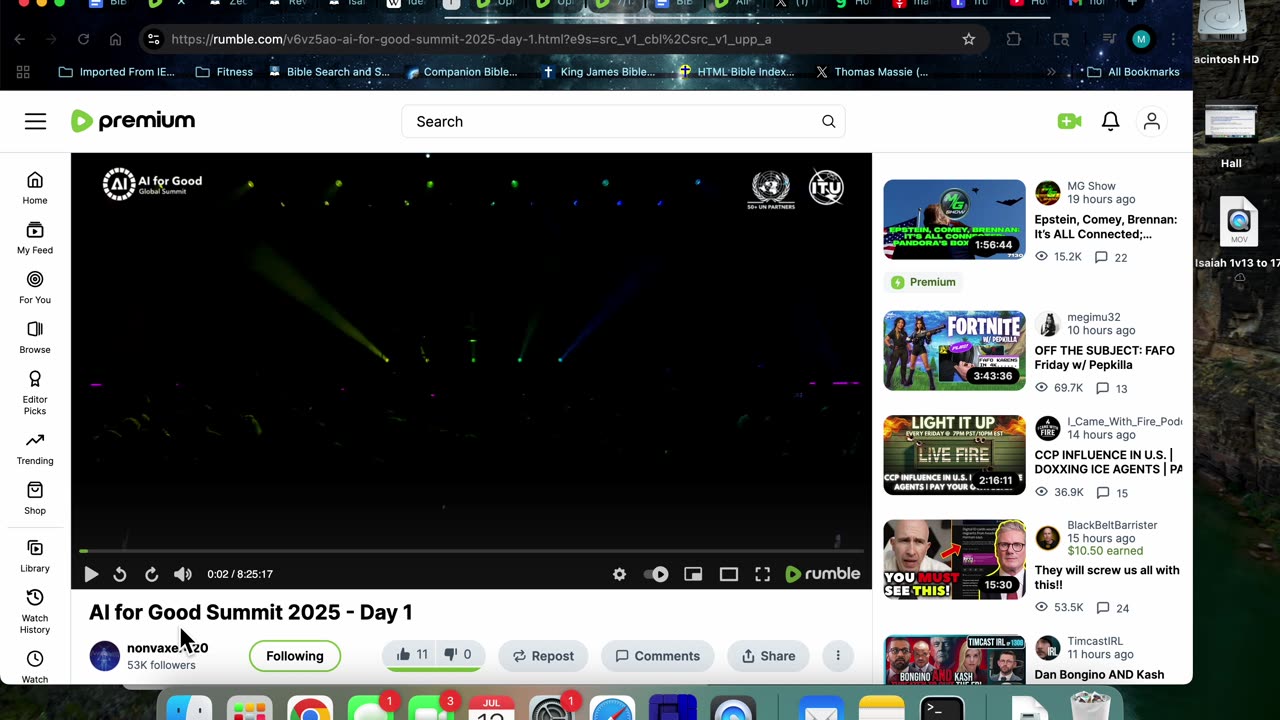This screenshot has width=1280, height=720.
Task: Click the search magnifier icon
Action: (828, 121)
